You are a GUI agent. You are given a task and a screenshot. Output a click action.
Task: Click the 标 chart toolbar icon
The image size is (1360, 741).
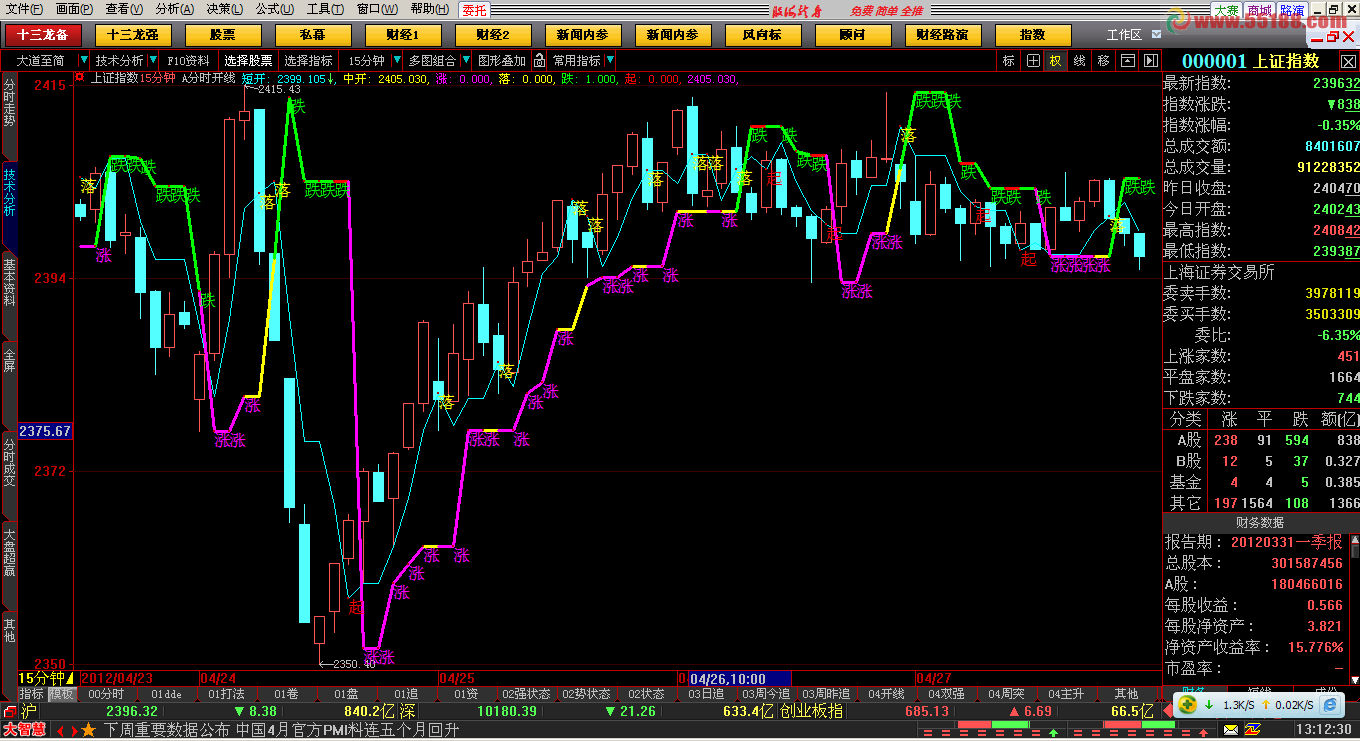click(1008, 60)
